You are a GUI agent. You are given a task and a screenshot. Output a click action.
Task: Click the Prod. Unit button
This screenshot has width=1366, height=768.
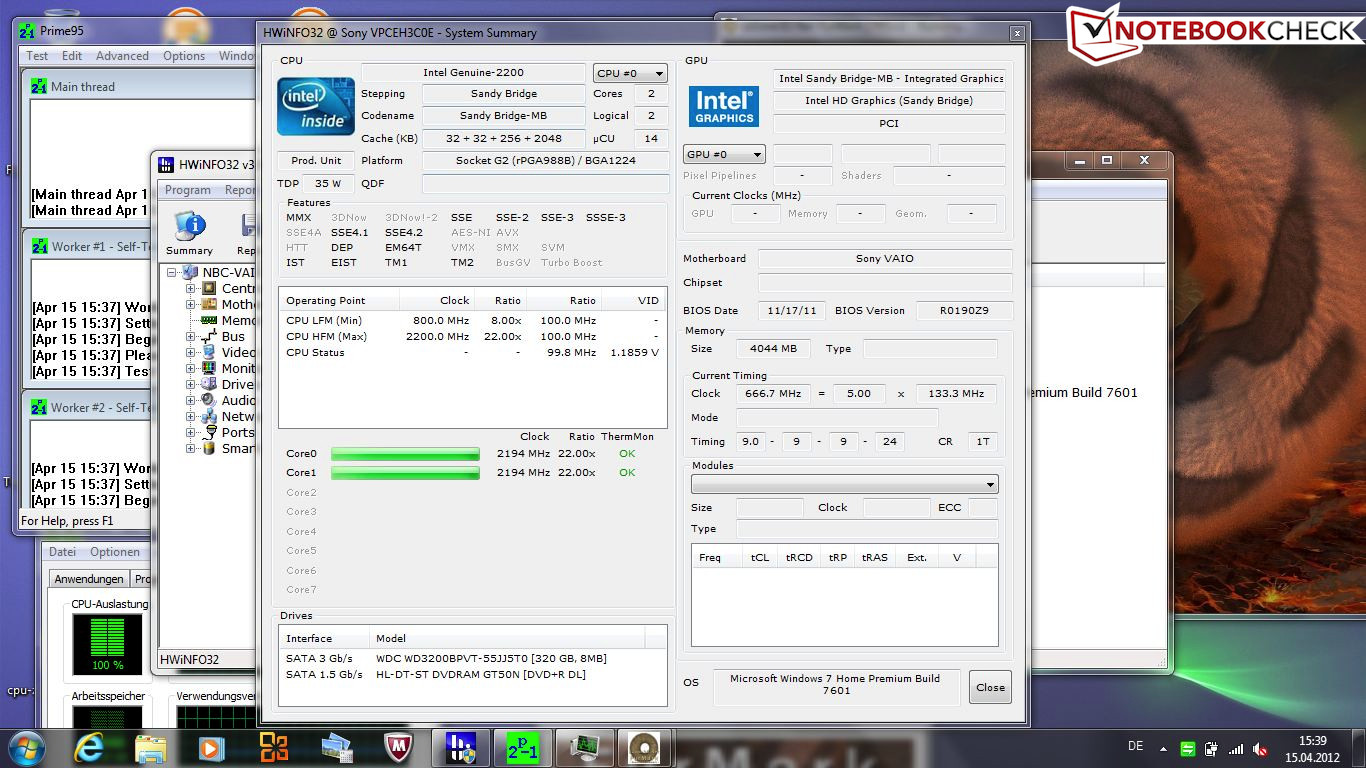[316, 160]
